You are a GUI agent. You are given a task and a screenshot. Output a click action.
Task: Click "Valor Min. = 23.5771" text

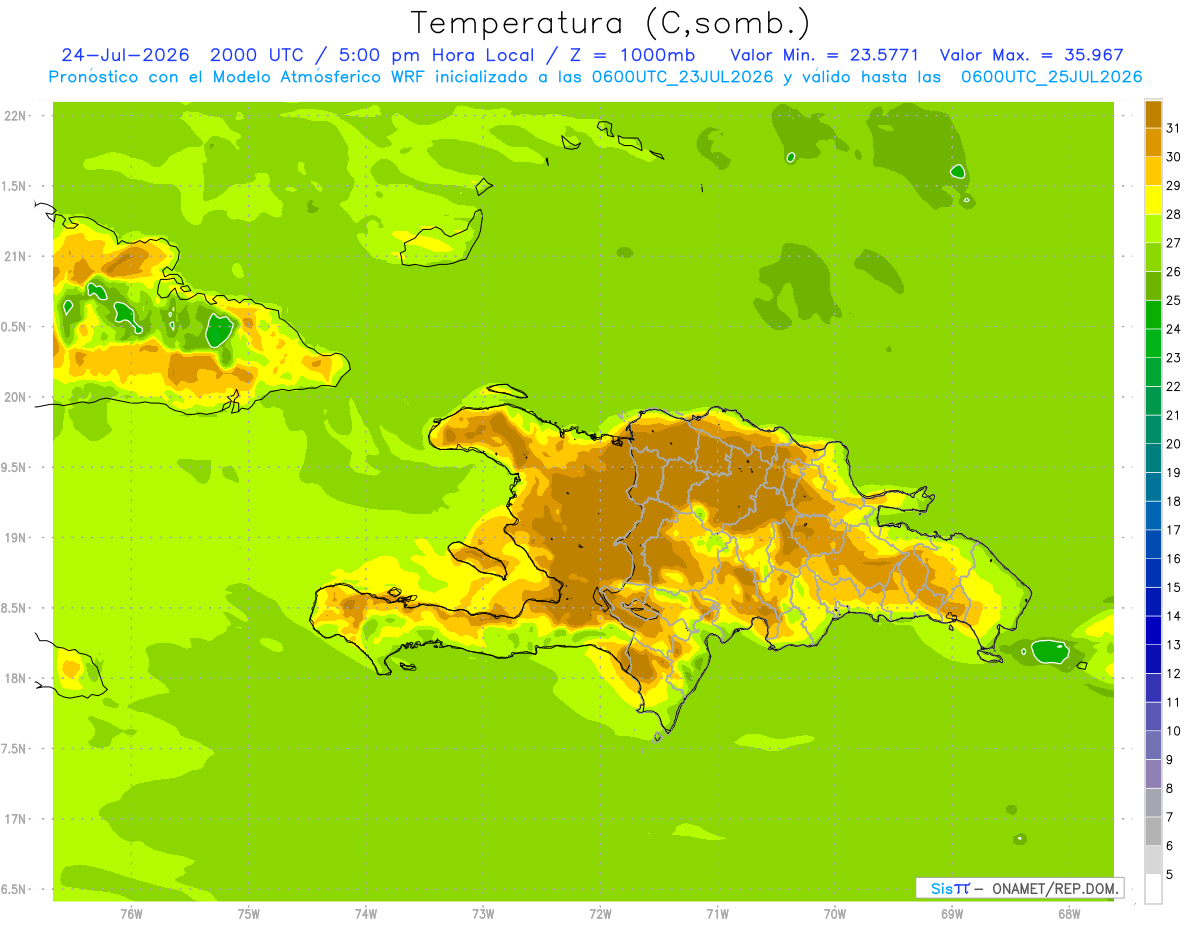click(x=825, y=55)
